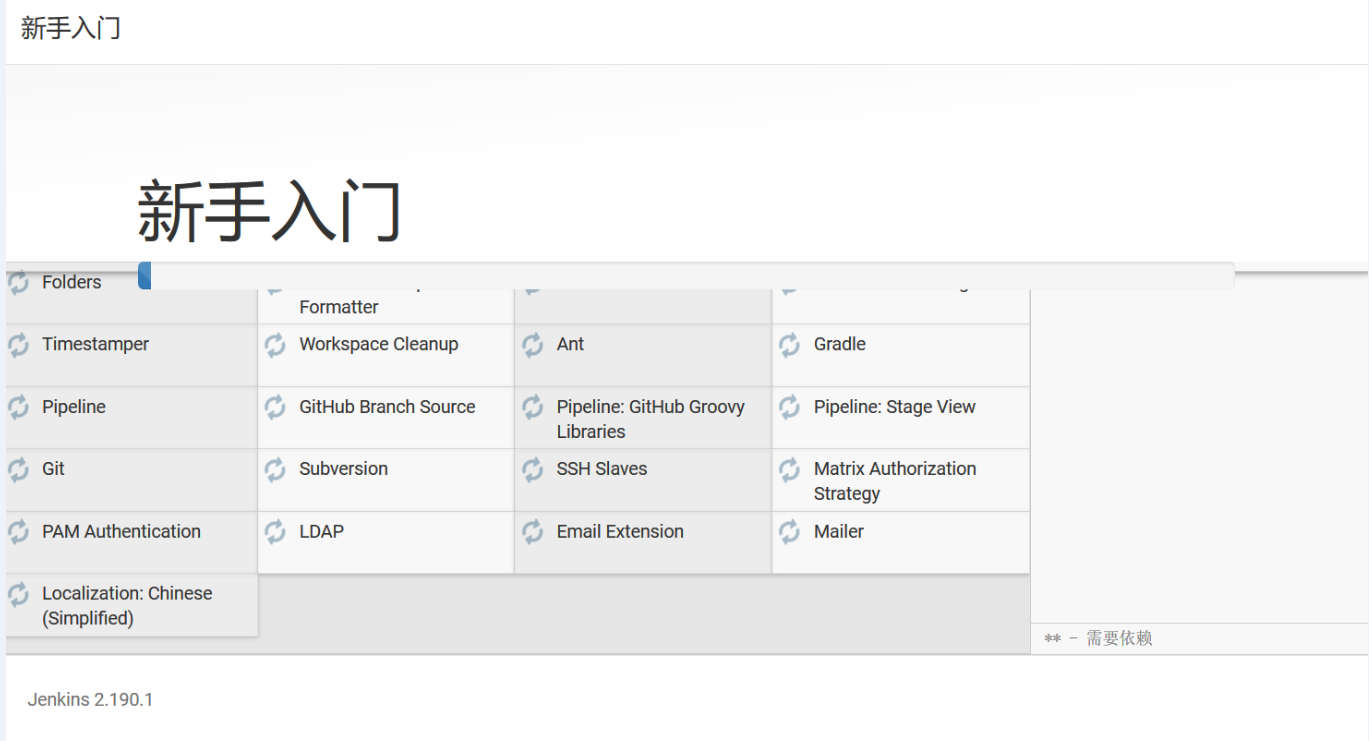This screenshot has height=741, width=1369.
Task: Click the sync icon beside Folders
Action: 19,284
